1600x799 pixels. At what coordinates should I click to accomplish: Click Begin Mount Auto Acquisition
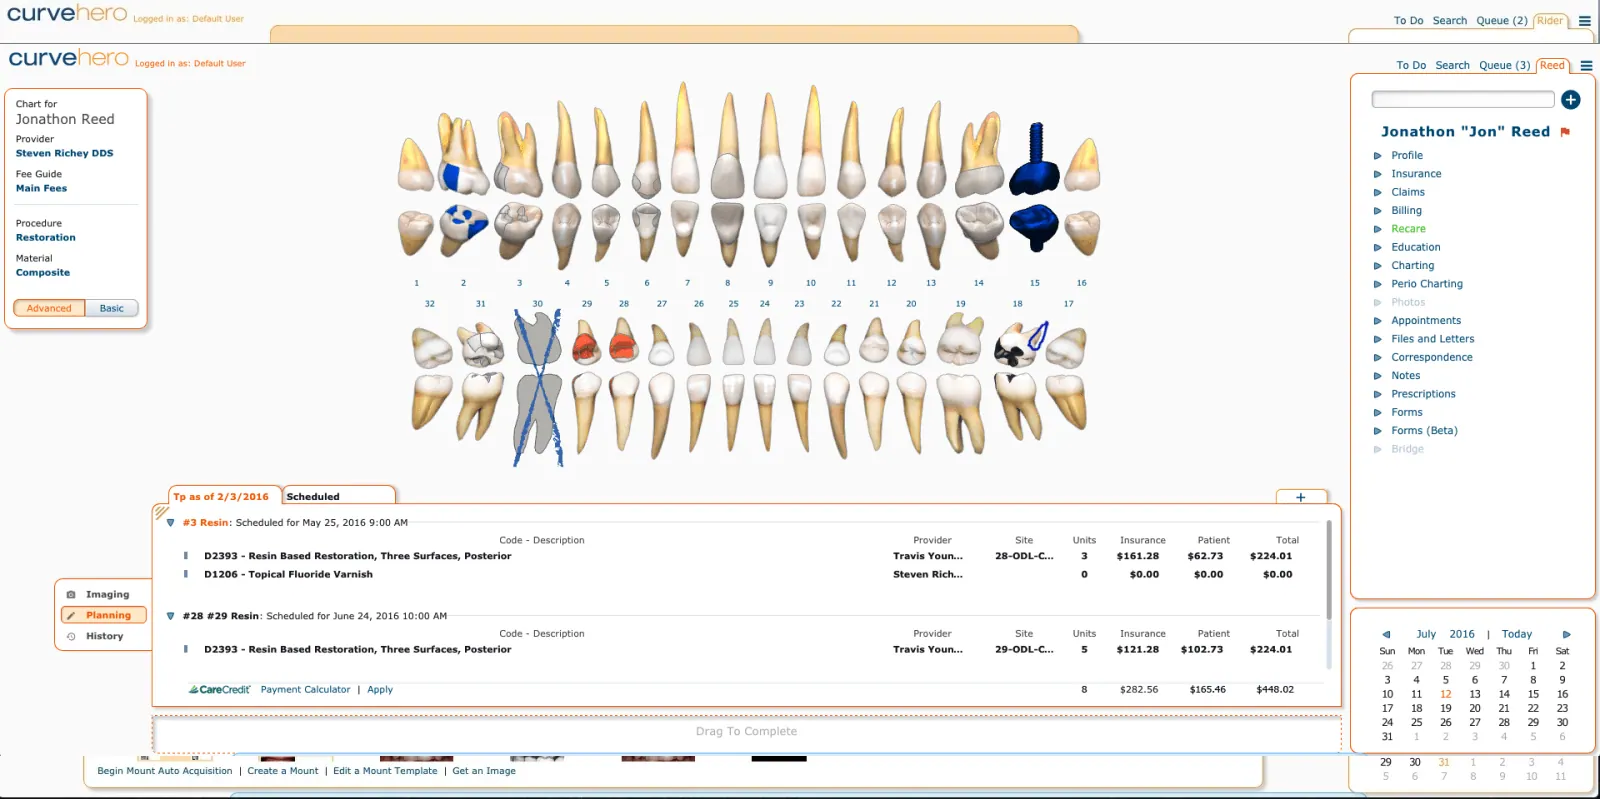tap(164, 771)
